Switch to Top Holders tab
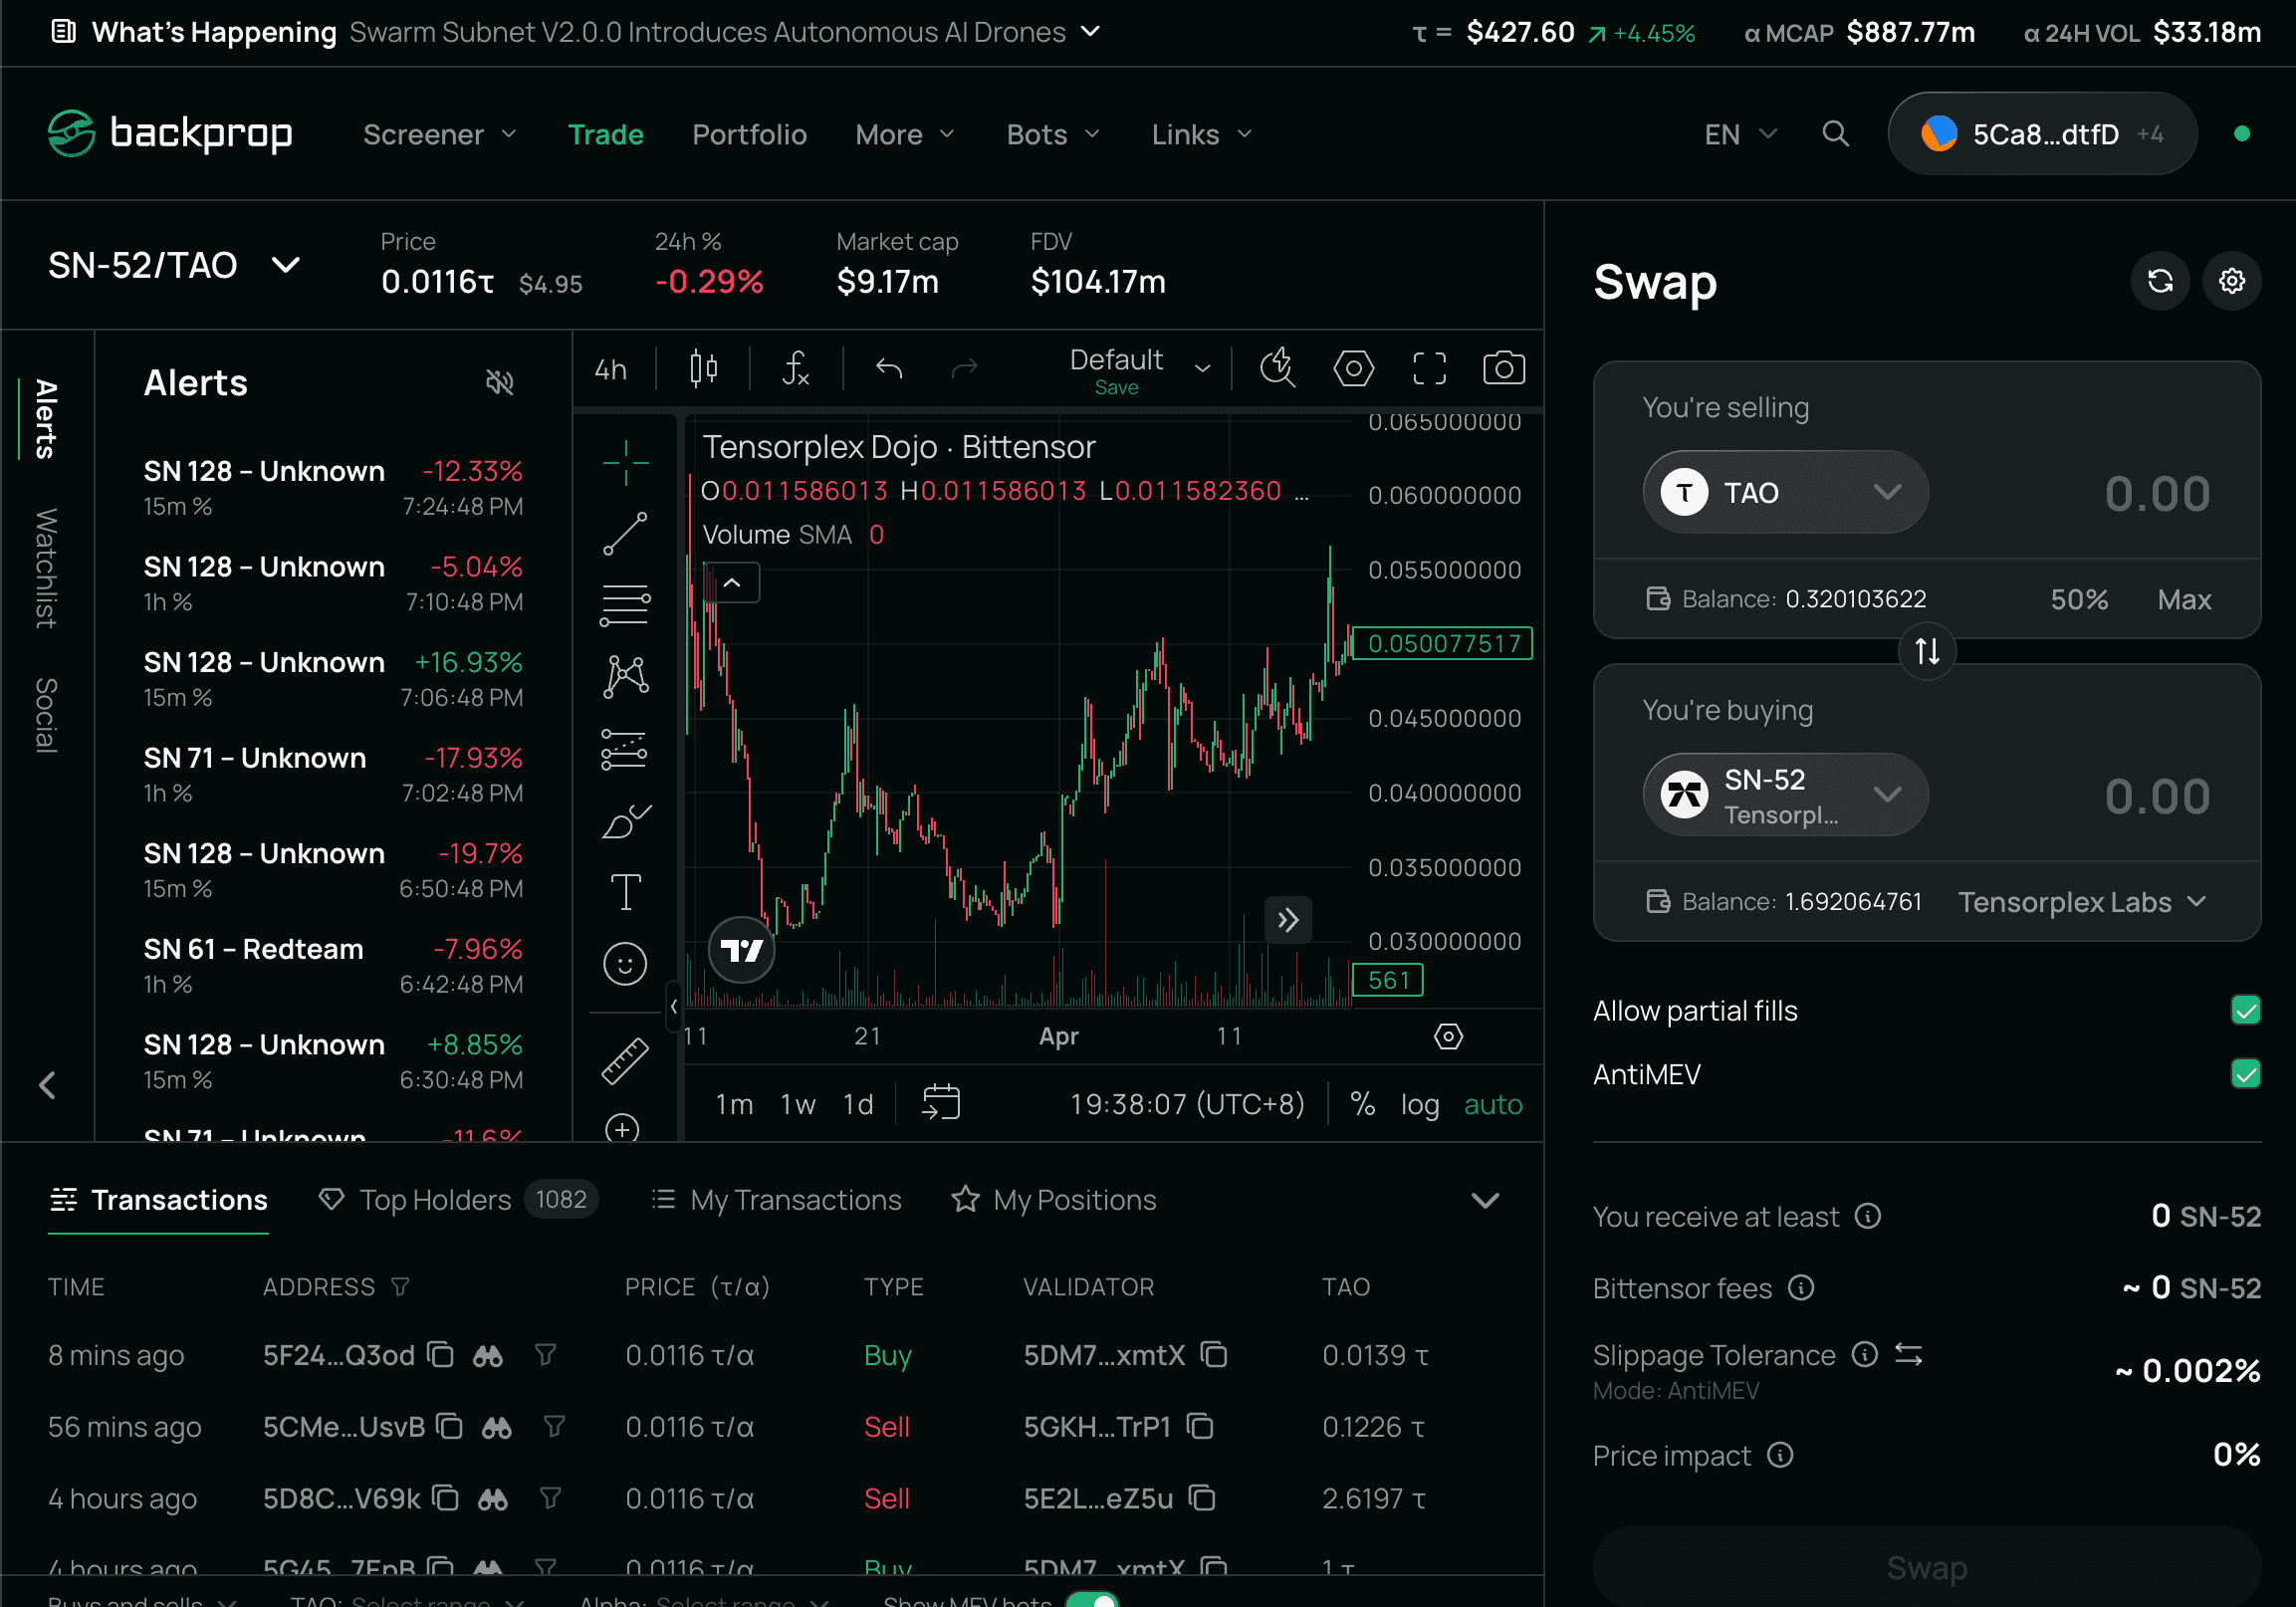The width and height of the screenshot is (2296, 1607). [458, 1200]
